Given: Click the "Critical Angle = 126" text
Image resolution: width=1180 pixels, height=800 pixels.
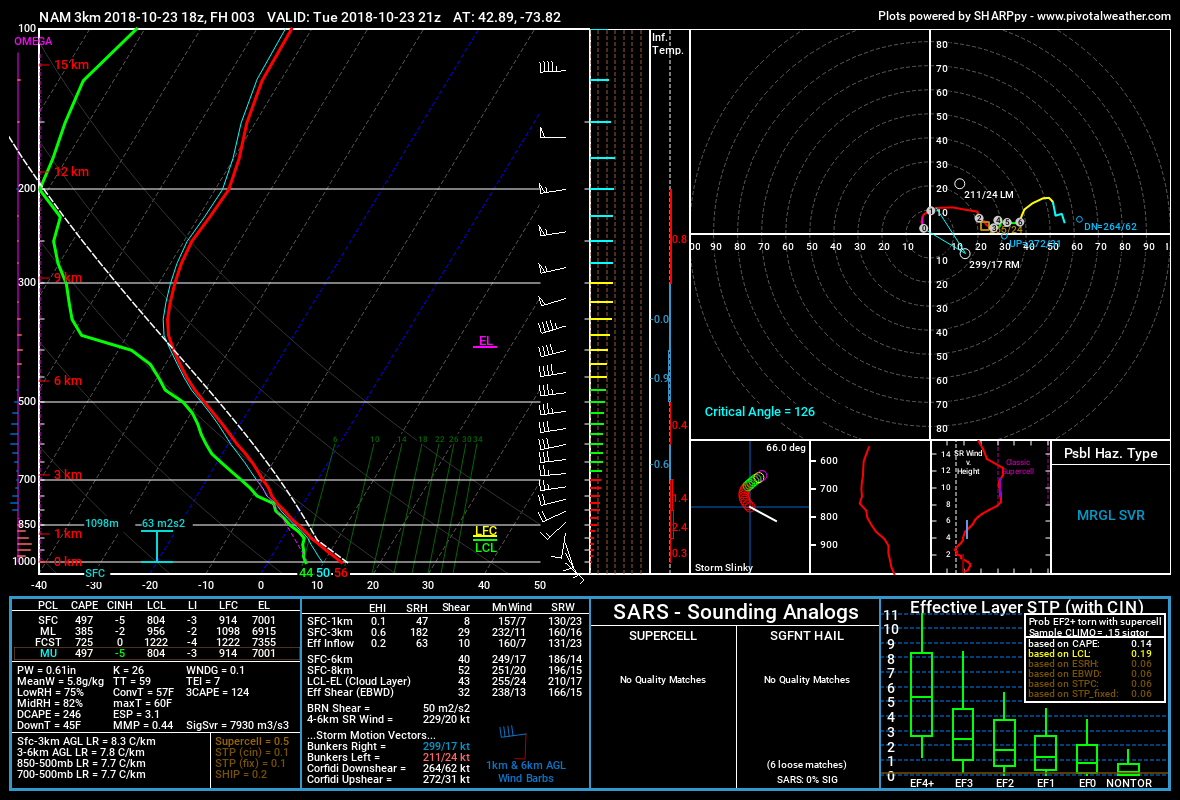Looking at the screenshot, I should click(x=759, y=412).
